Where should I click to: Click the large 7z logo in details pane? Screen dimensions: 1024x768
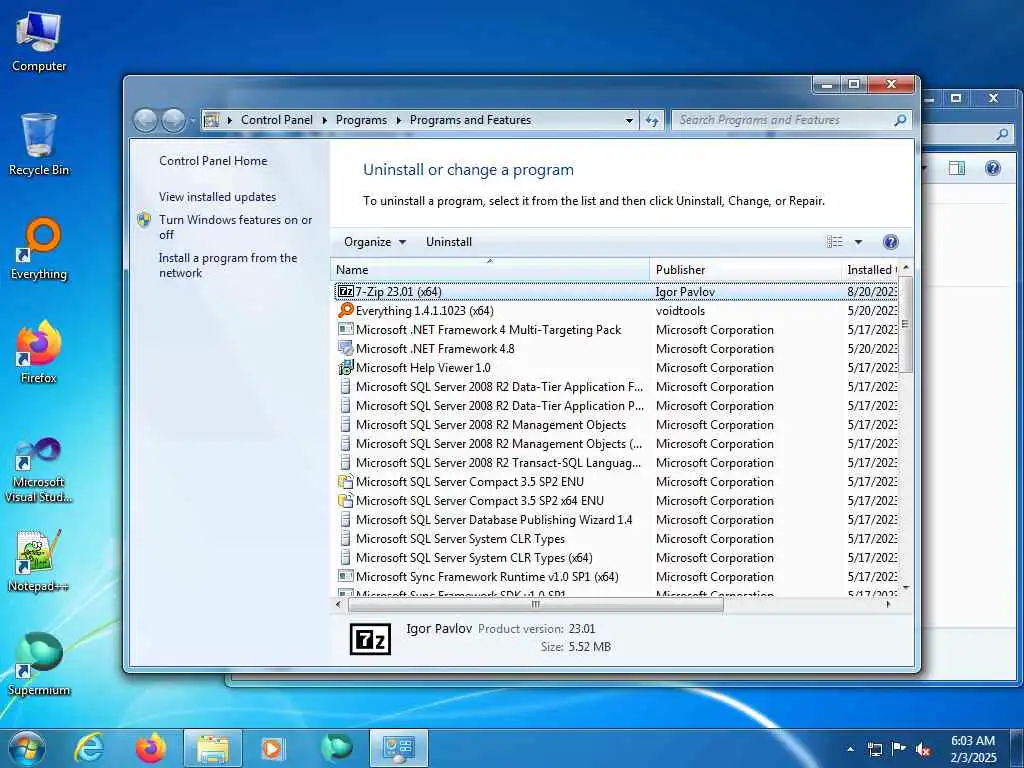pos(370,639)
